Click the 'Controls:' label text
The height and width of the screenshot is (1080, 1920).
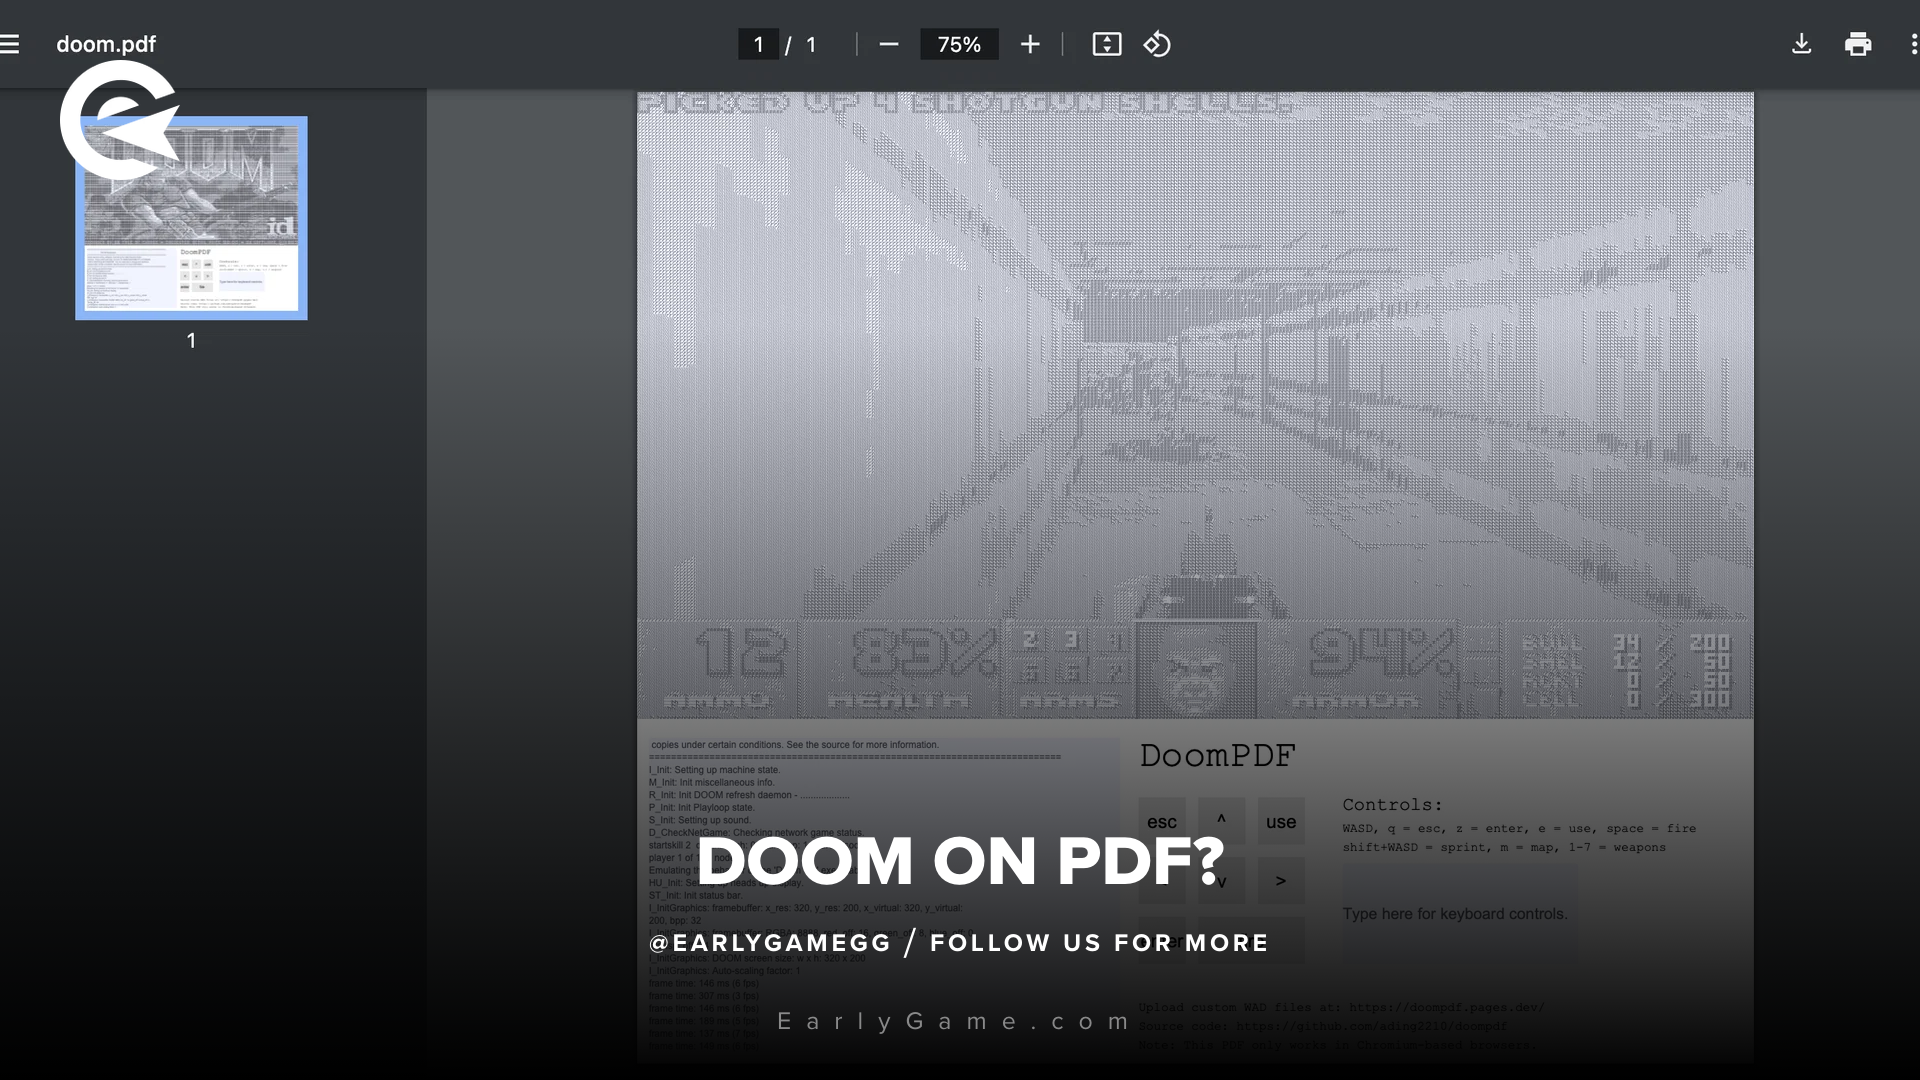[x=1392, y=805]
